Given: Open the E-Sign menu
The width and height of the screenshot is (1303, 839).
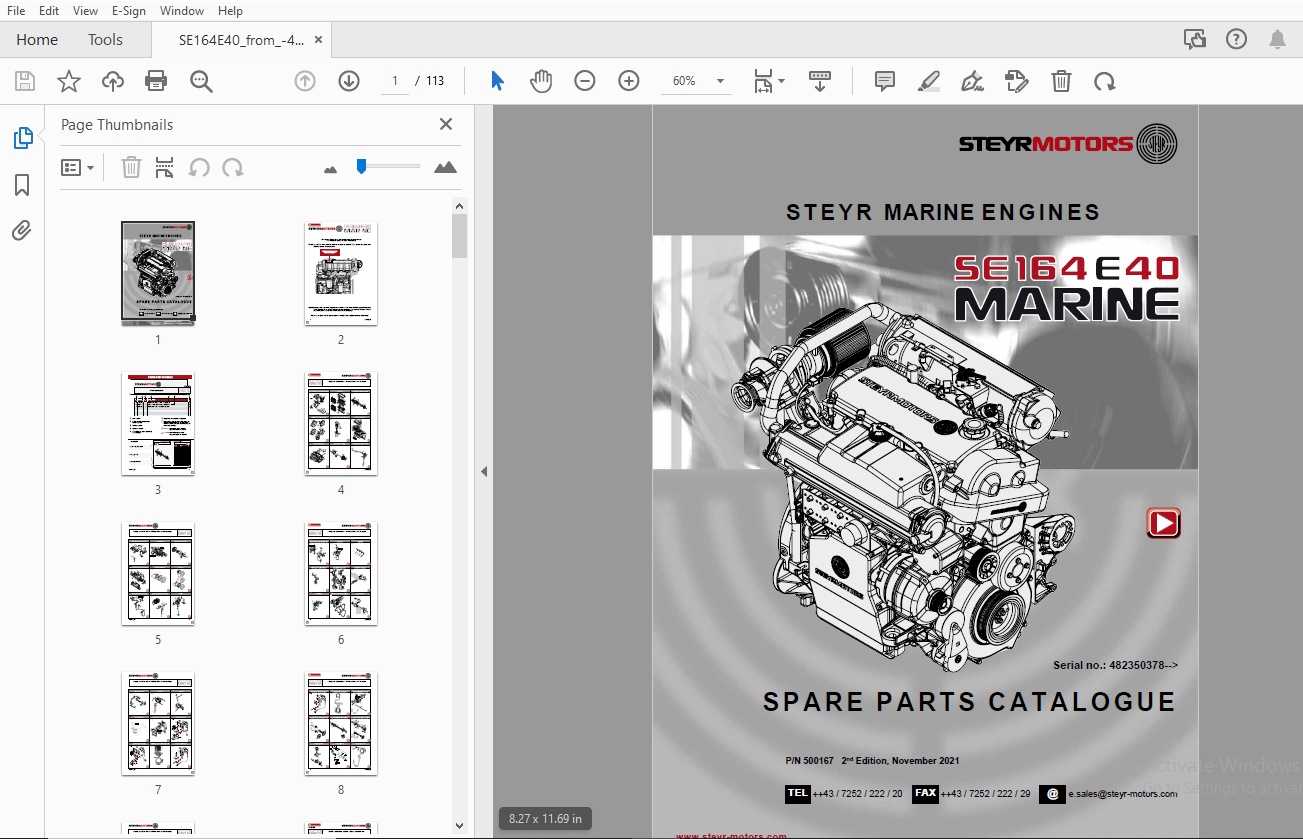Looking at the screenshot, I should (x=129, y=10).
